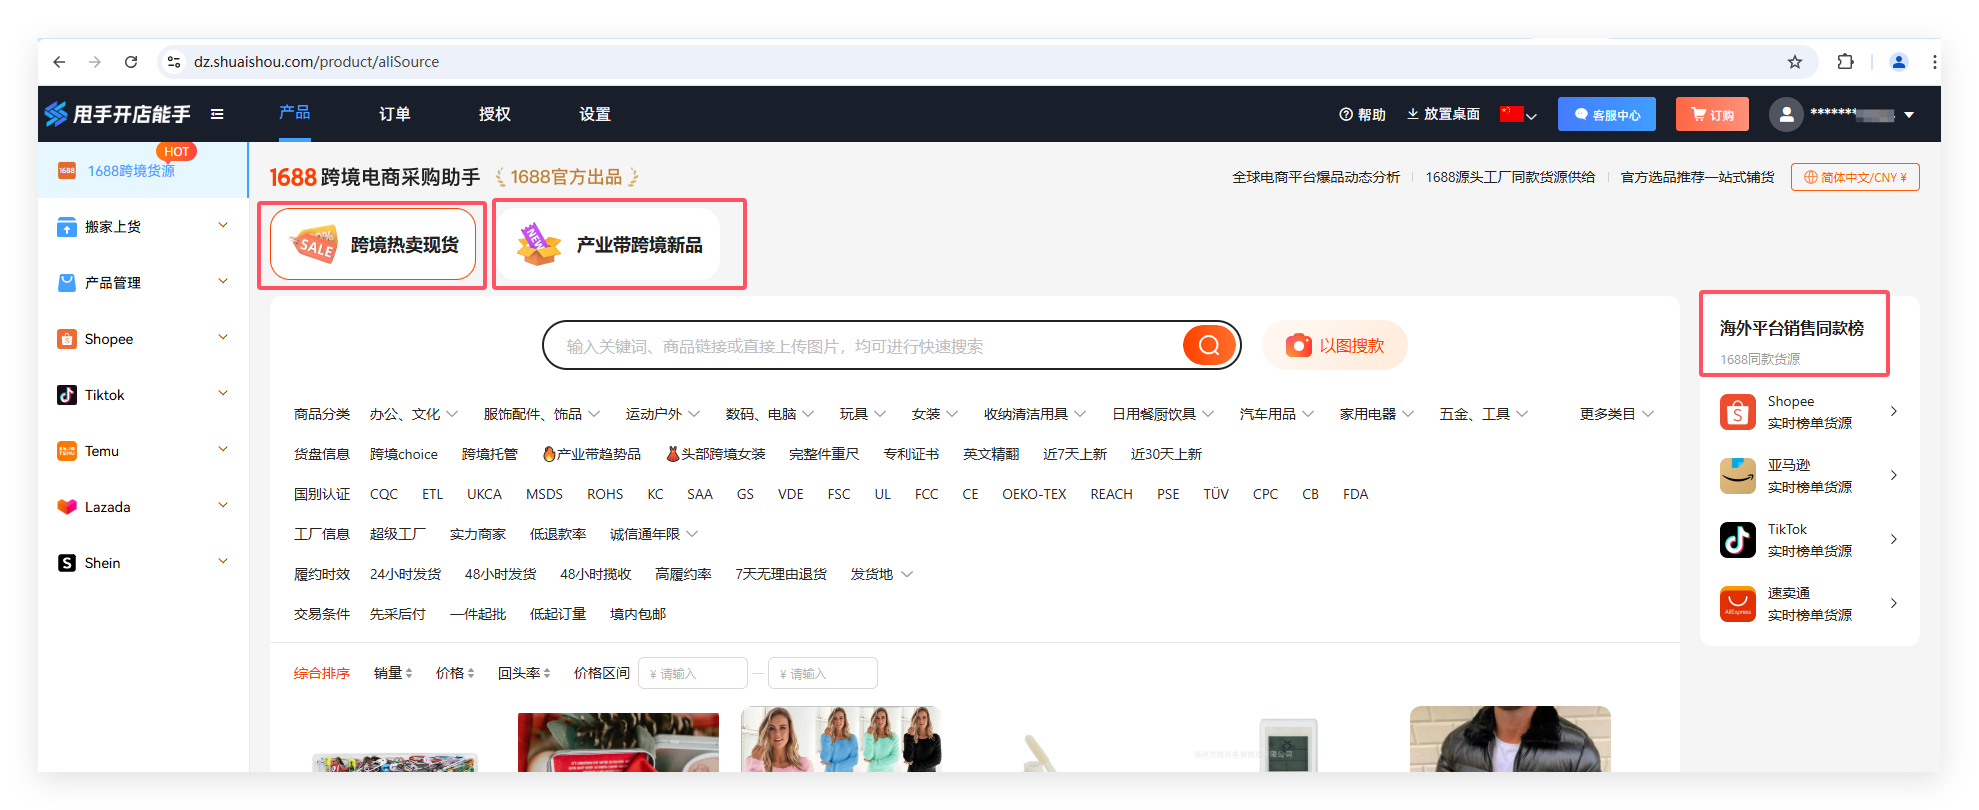Toggle the 近7天上新 filter
Image resolution: width=1979 pixels, height=810 pixels.
tap(1075, 454)
